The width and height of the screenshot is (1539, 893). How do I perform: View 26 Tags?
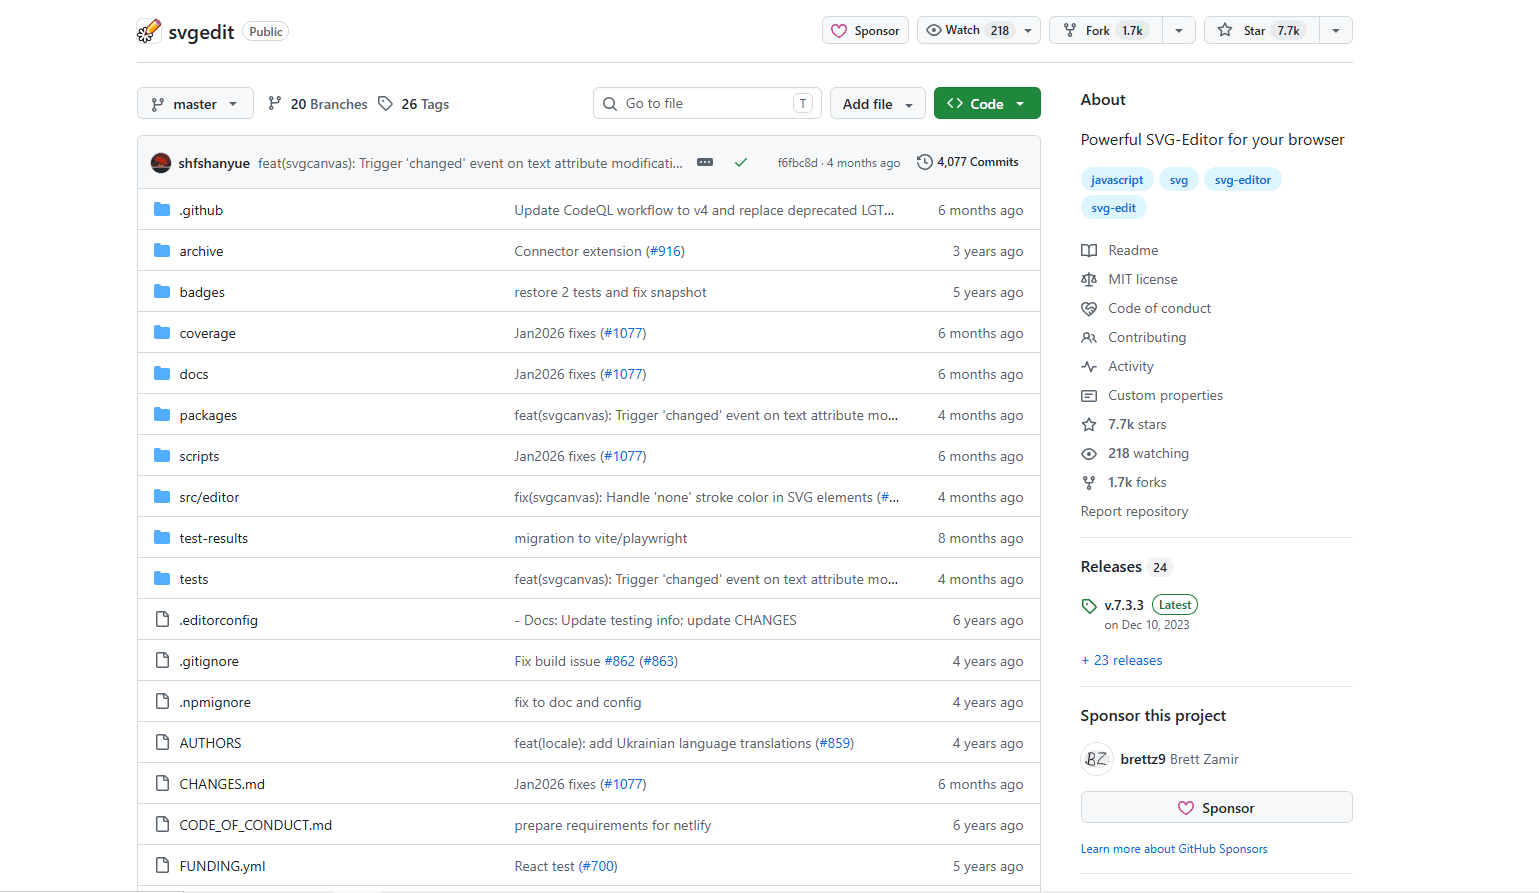click(x=414, y=104)
